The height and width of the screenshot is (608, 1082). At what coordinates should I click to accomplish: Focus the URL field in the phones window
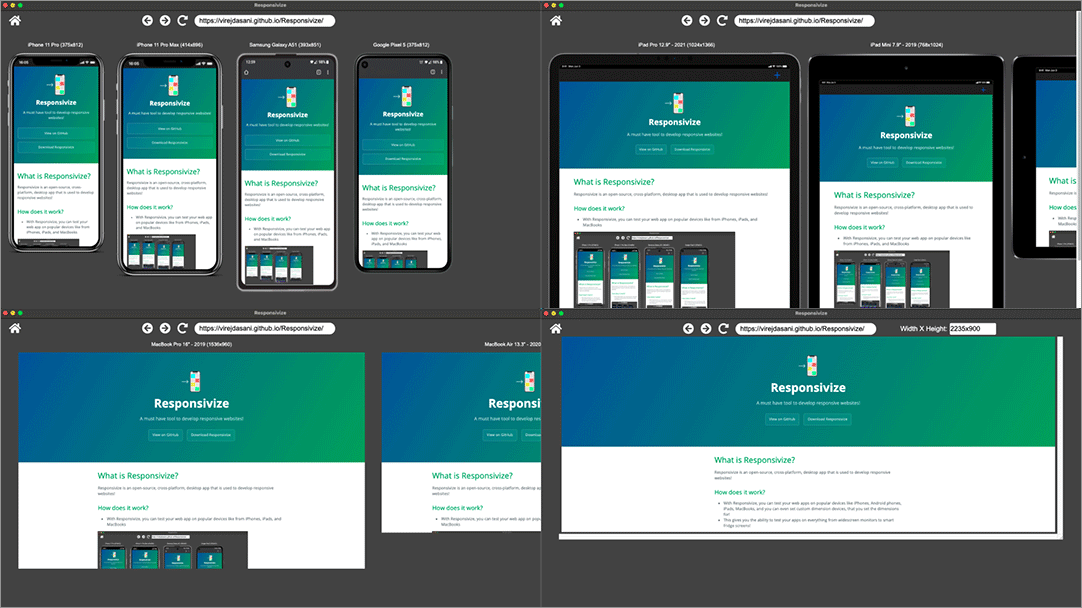[x=264, y=21]
